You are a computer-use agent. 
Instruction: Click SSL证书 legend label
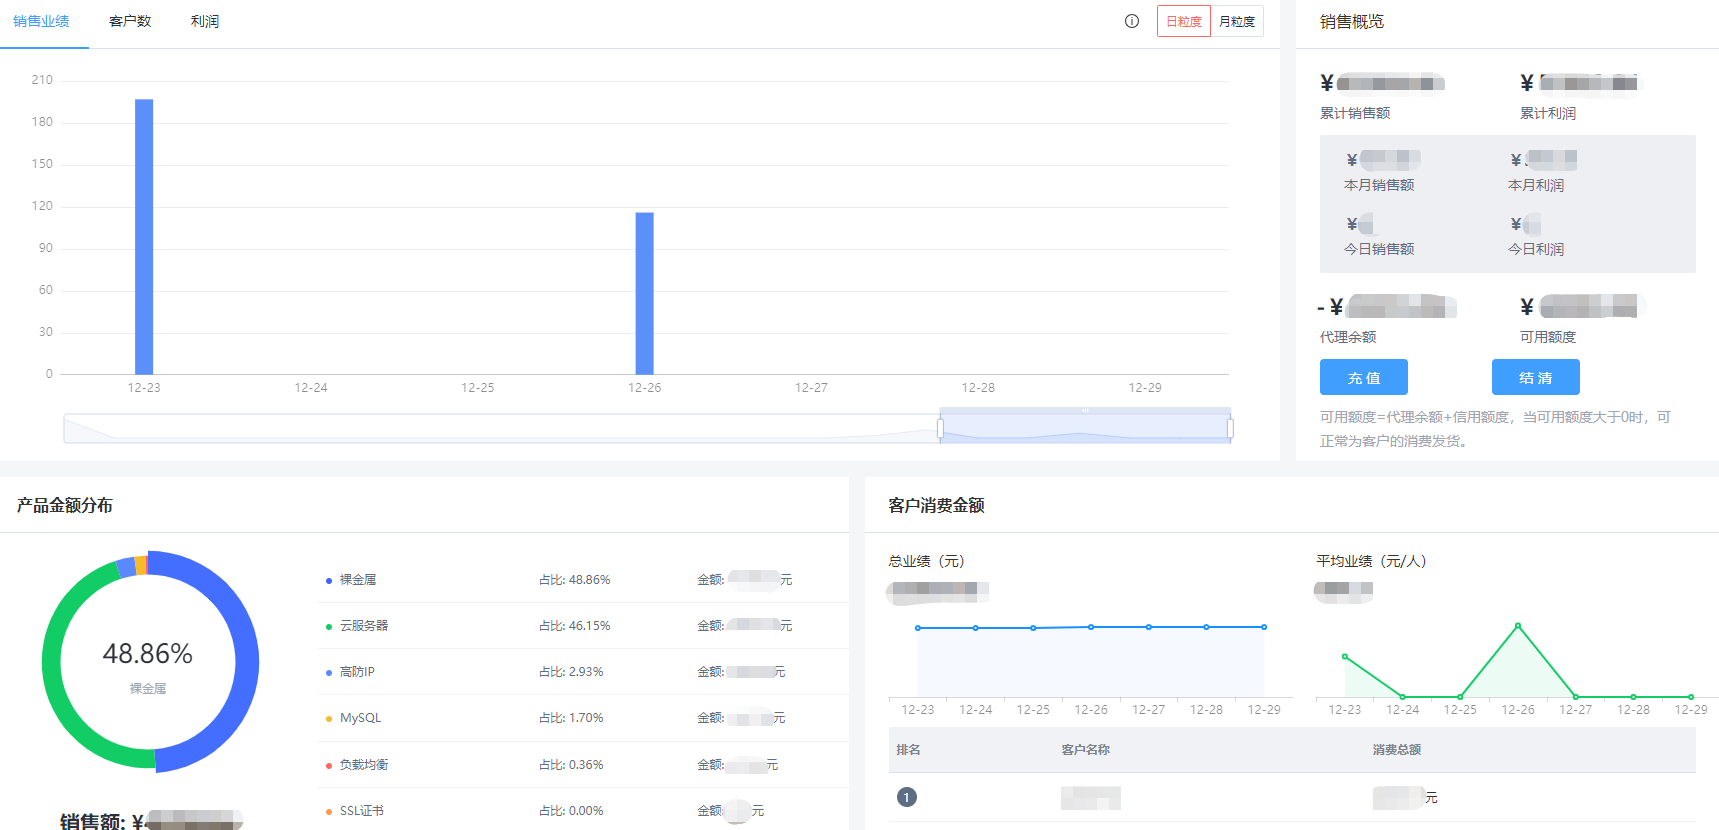pos(362,811)
